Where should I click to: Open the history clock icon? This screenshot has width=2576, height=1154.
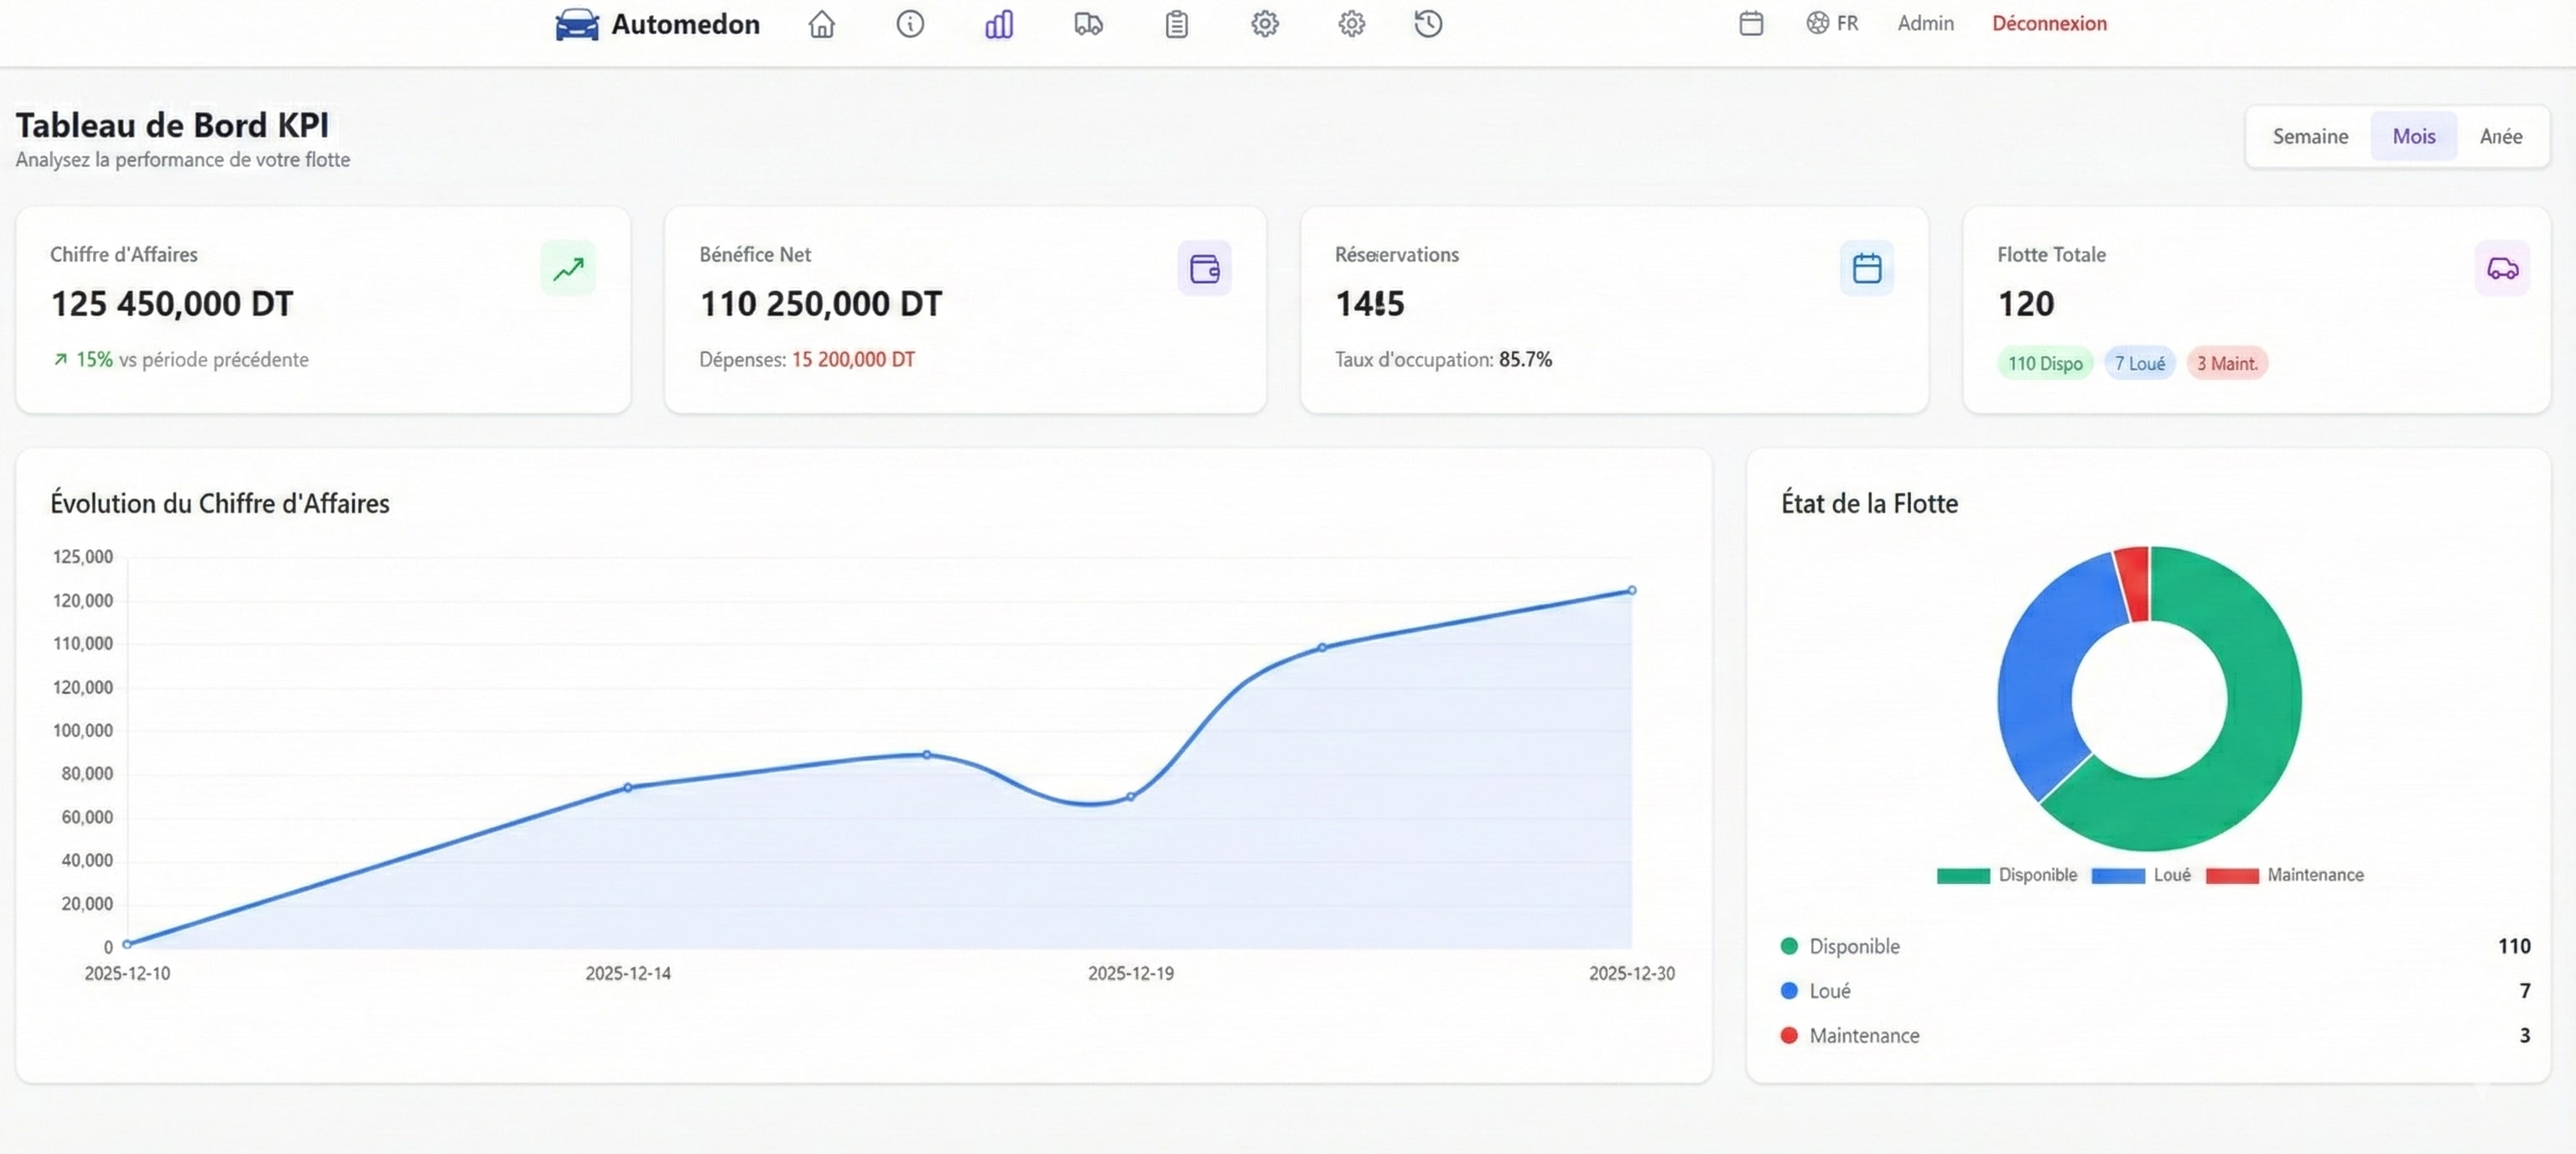coord(1427,24)
